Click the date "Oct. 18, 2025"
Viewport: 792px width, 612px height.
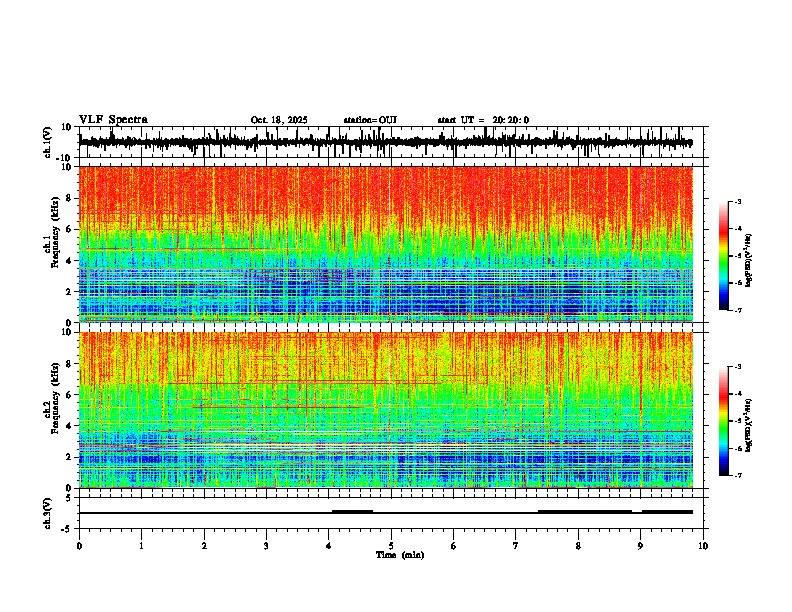[279, 120]
